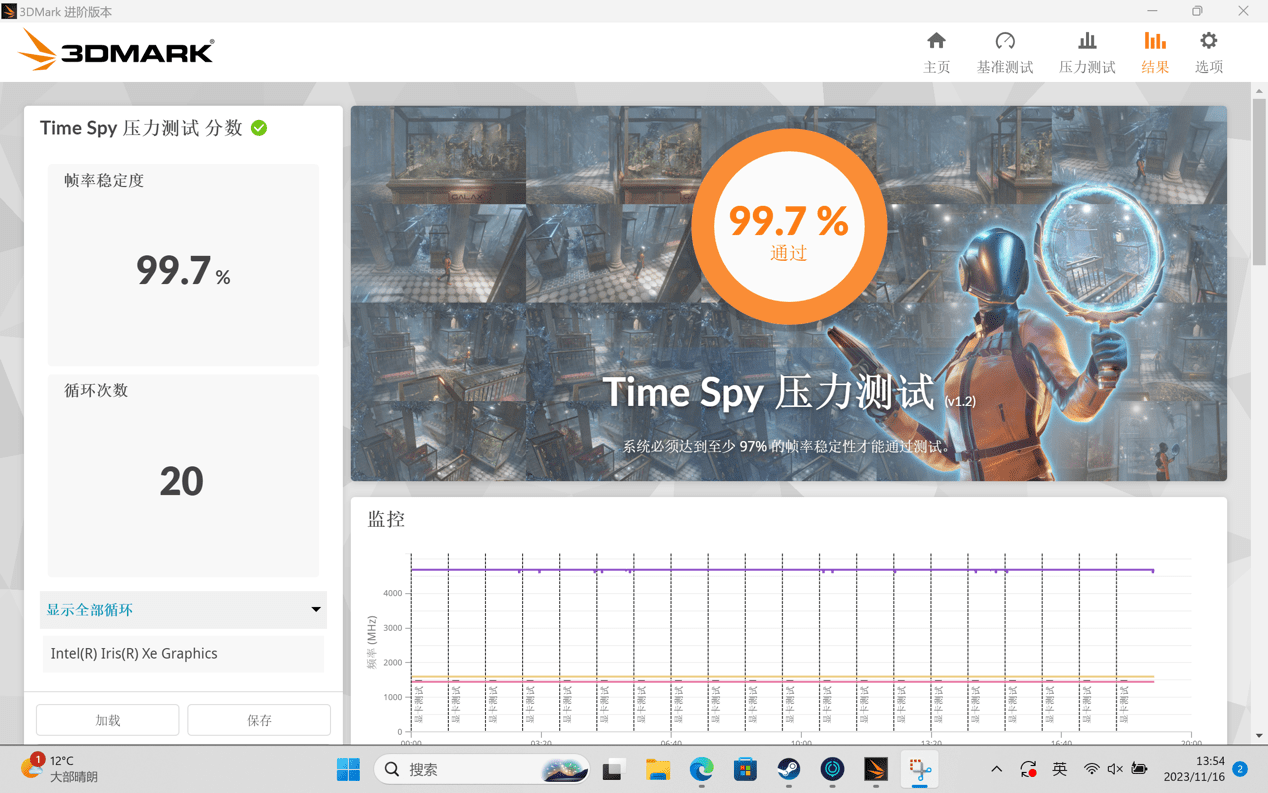The width and height of the screenshot is (1268, 793).
Task: Click the page's vertical scrollbar thumb
Action: coord(1259,180)
